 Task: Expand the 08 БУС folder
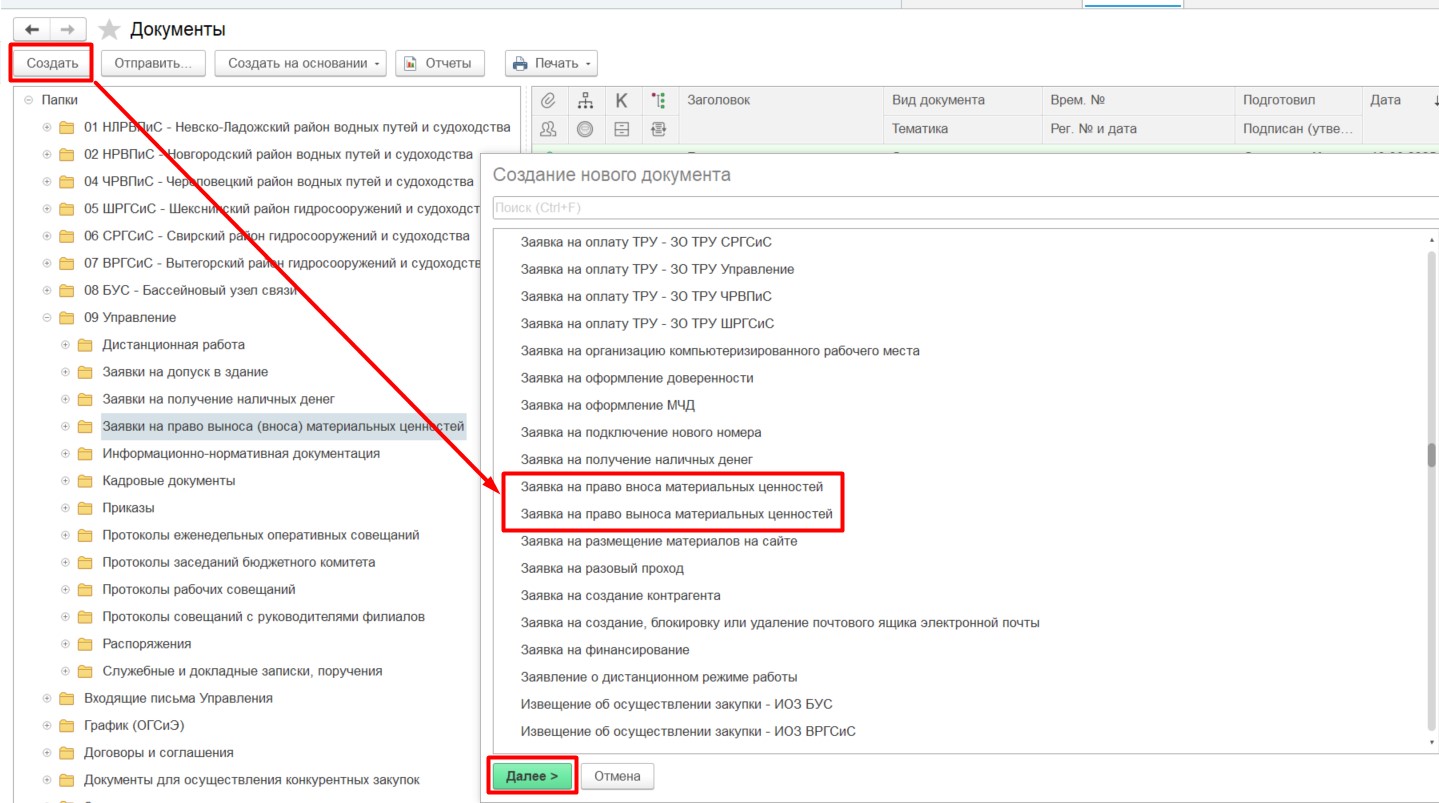(x=47, y=291)
